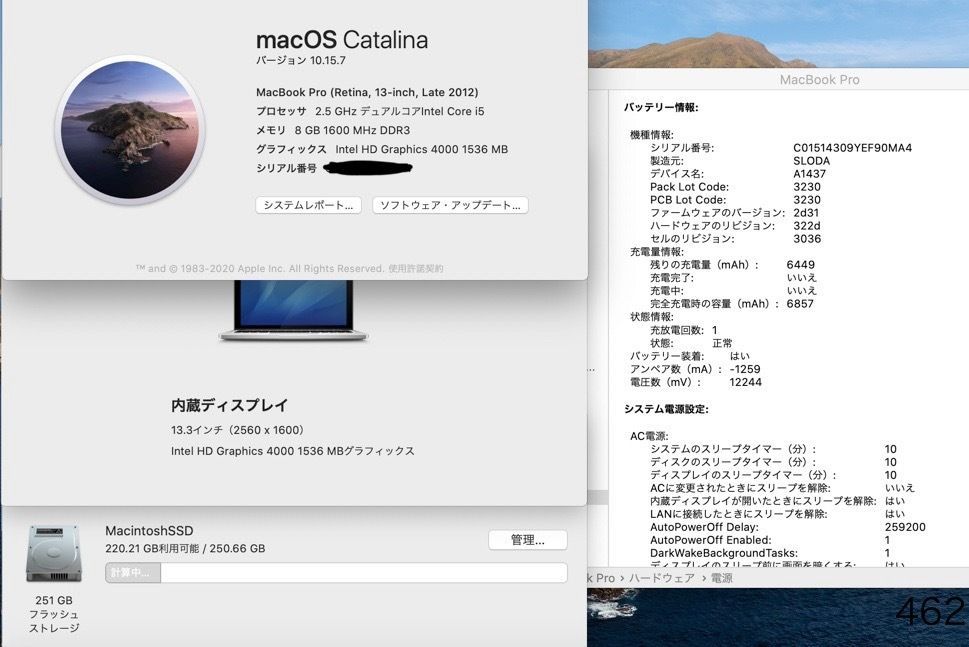Click the バッテリー情報 section heading
The image size is (969, 647).
coord(661,107)
